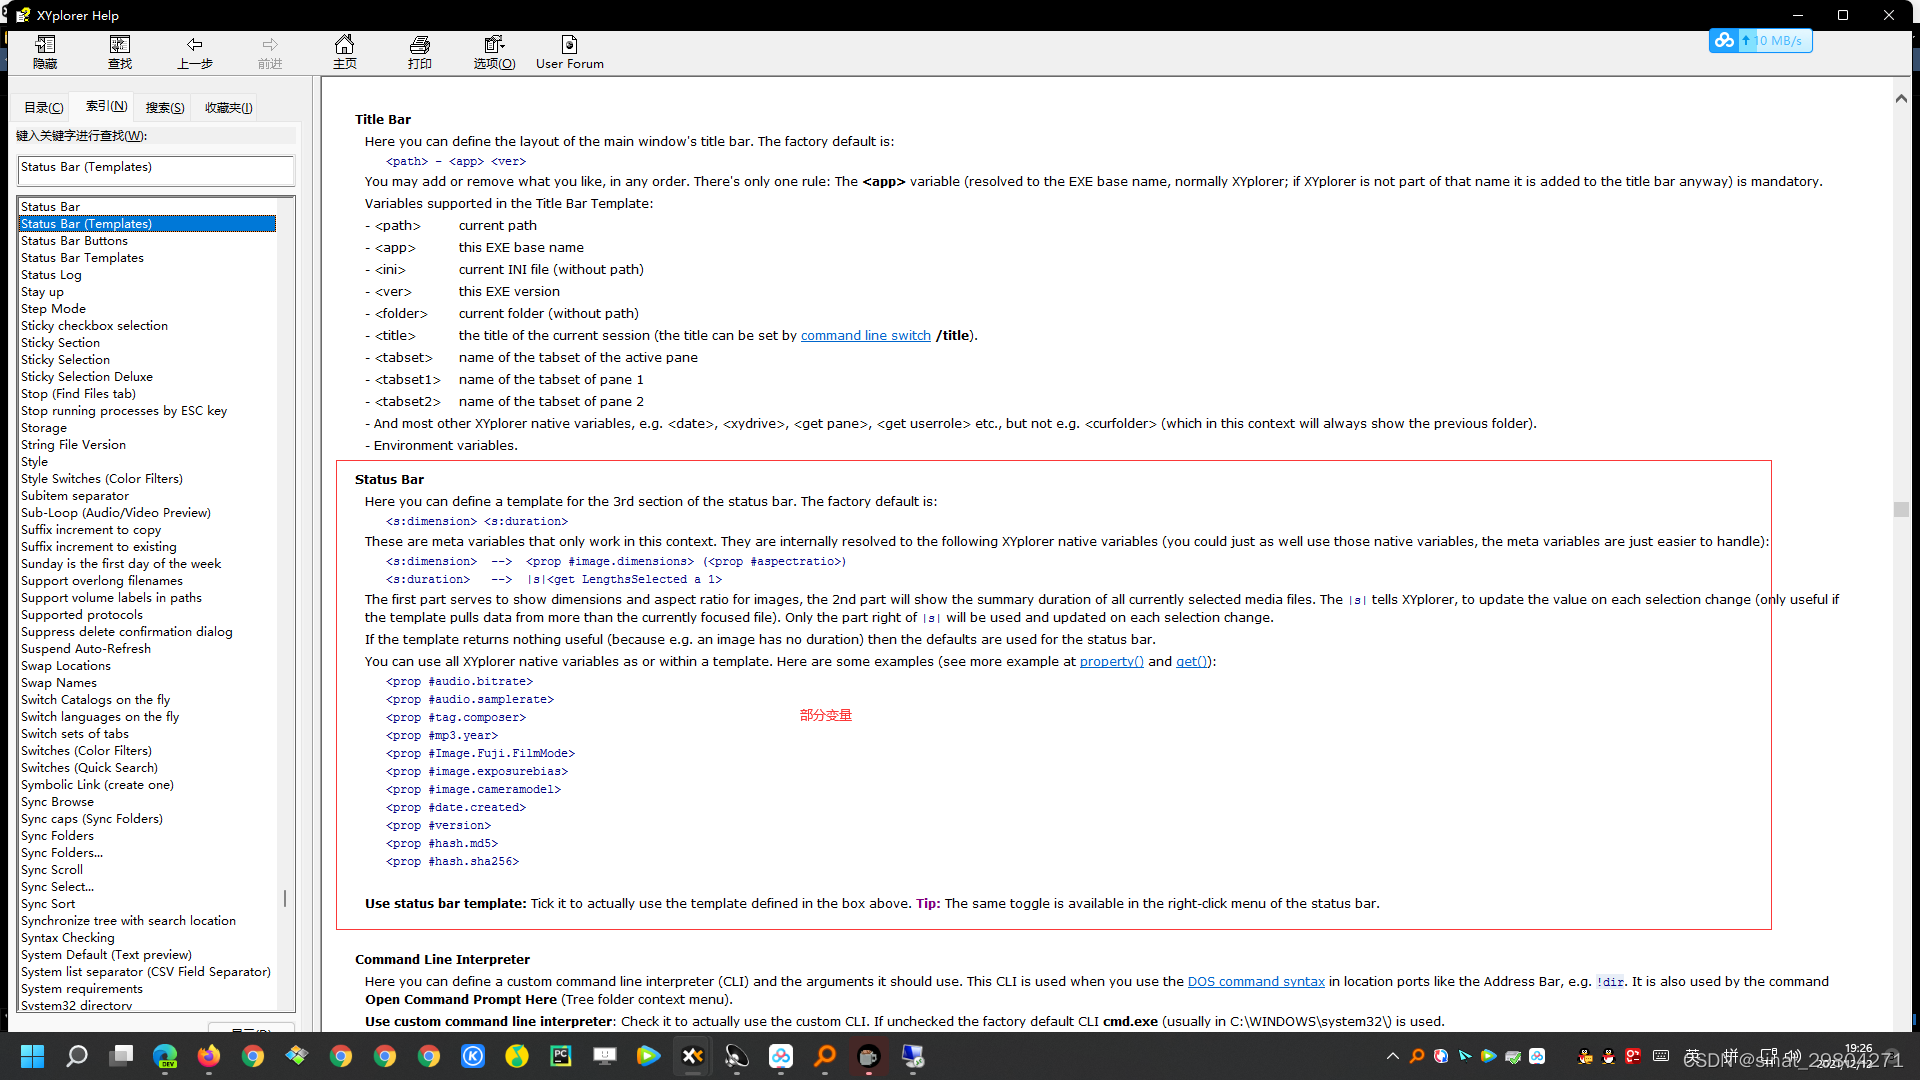Screen dimensions: 1920x1080
Task: Open the 收藏夹(I) favorites tab
Action: (228, 108)
